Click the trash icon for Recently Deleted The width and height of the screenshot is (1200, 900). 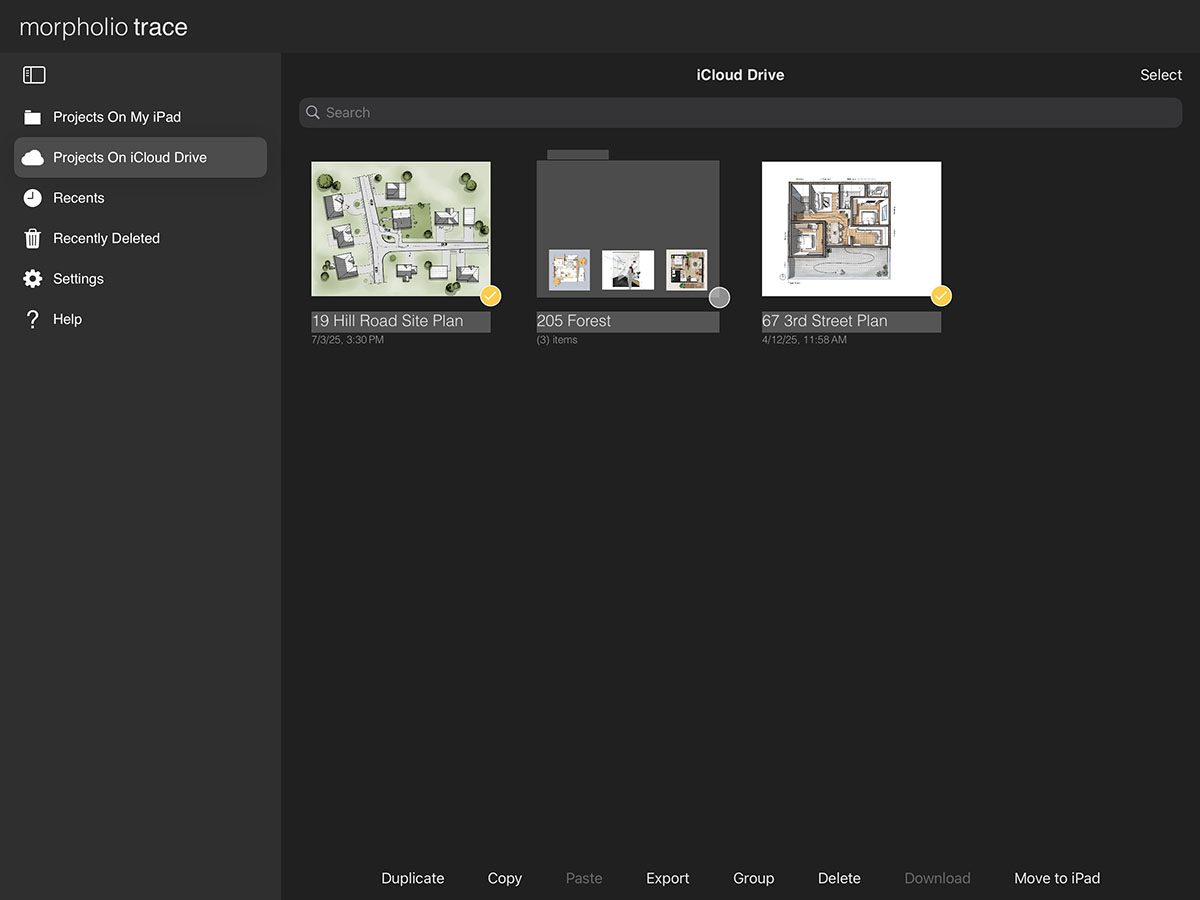[x=33, y=238]
